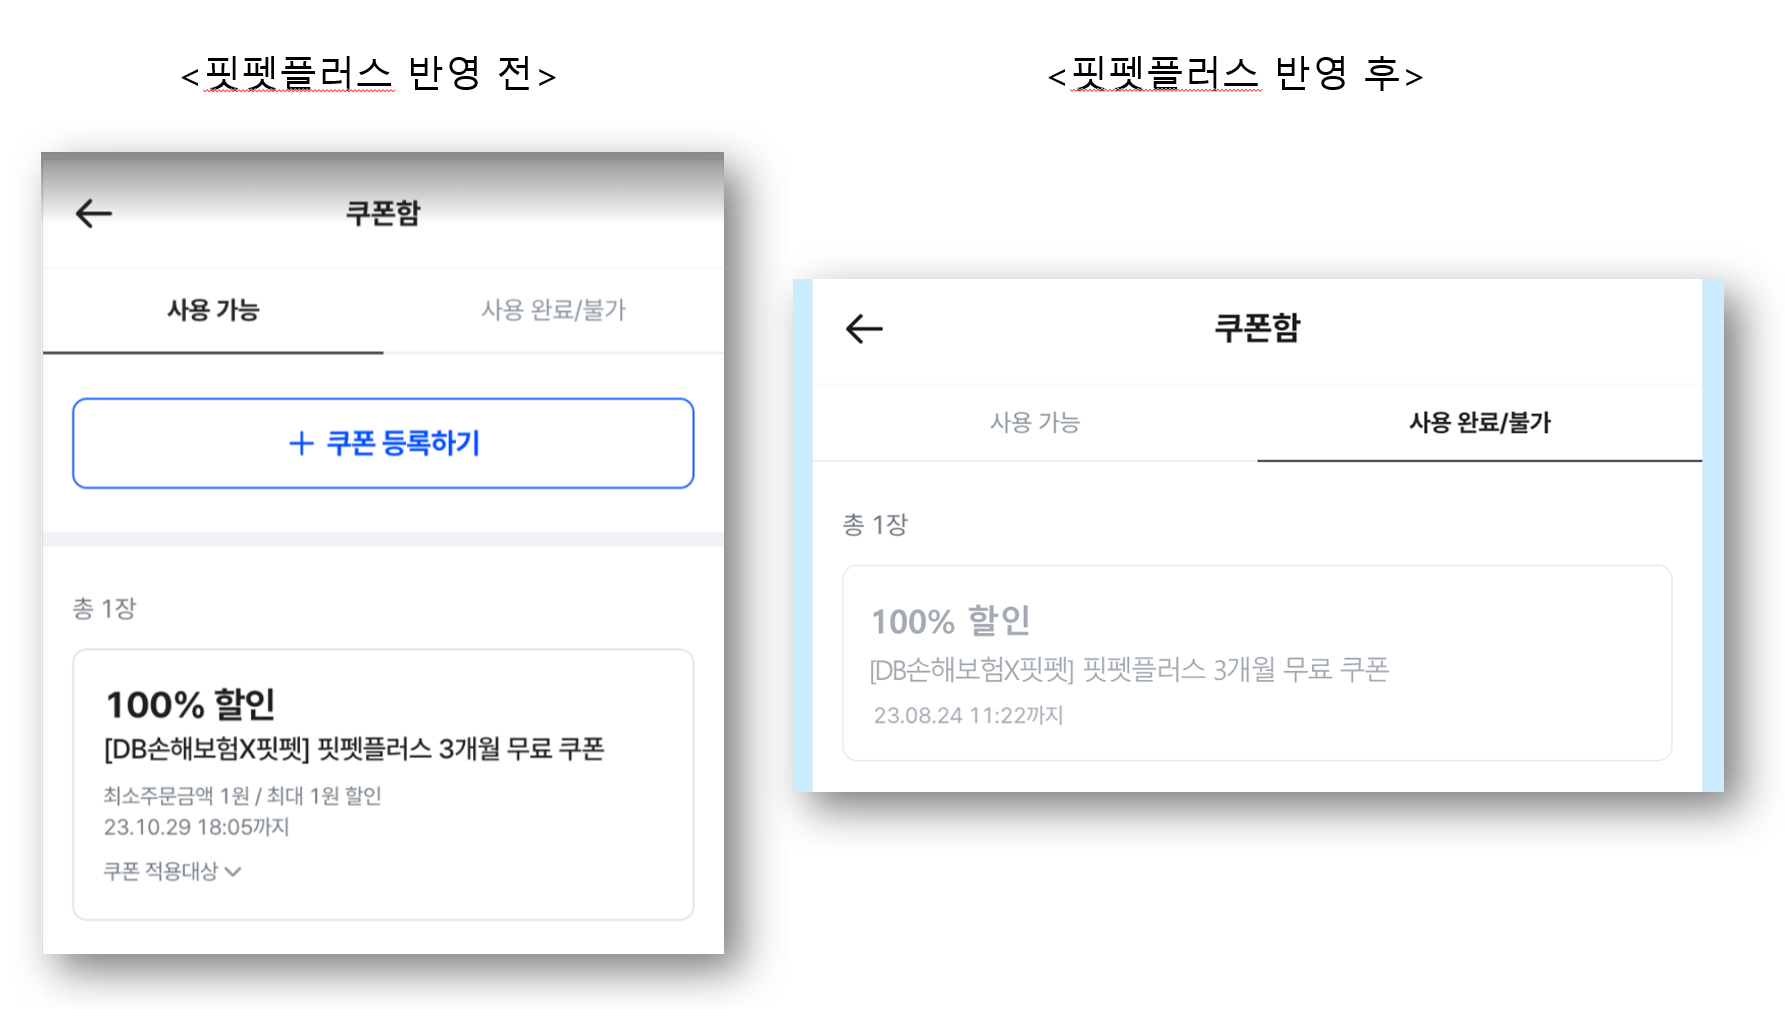This screenshot has height=1009, width=1785.
Task: Click the expired coupon name in right screen
Action: pos(1129,669)
